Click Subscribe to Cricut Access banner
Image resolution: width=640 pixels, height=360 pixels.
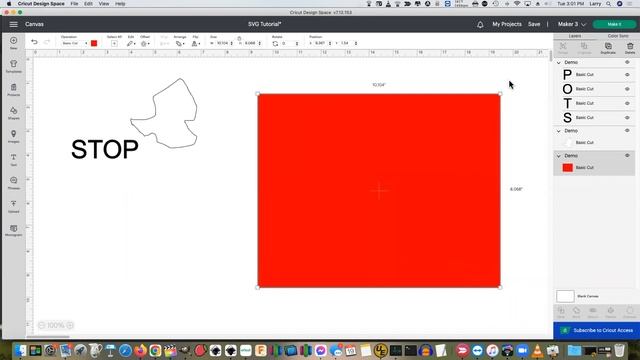click(596, 330)
